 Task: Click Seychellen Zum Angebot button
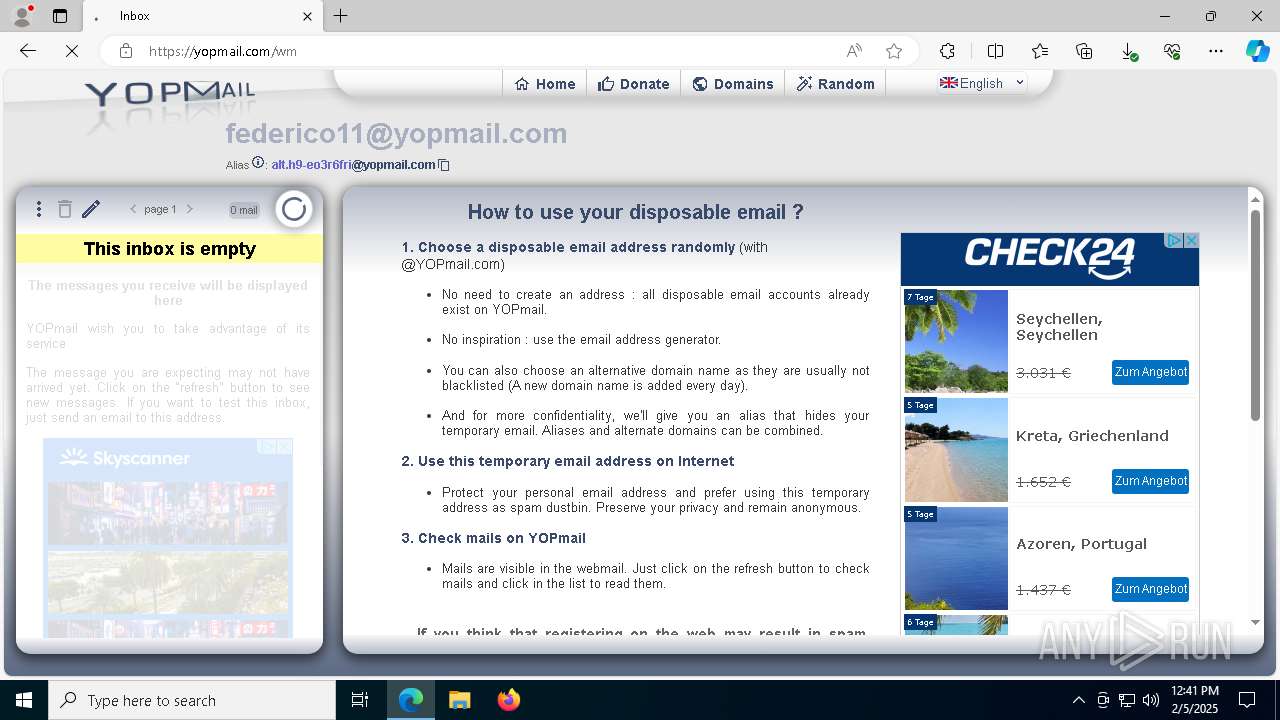pyautogui.click(x=1150, y=372)
